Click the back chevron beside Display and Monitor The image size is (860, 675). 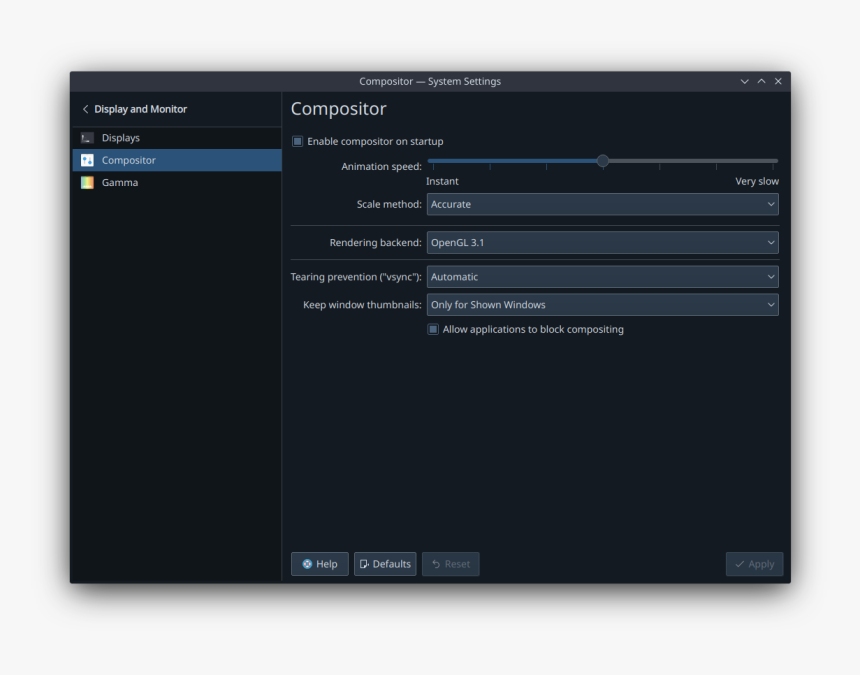coord(85,109)
